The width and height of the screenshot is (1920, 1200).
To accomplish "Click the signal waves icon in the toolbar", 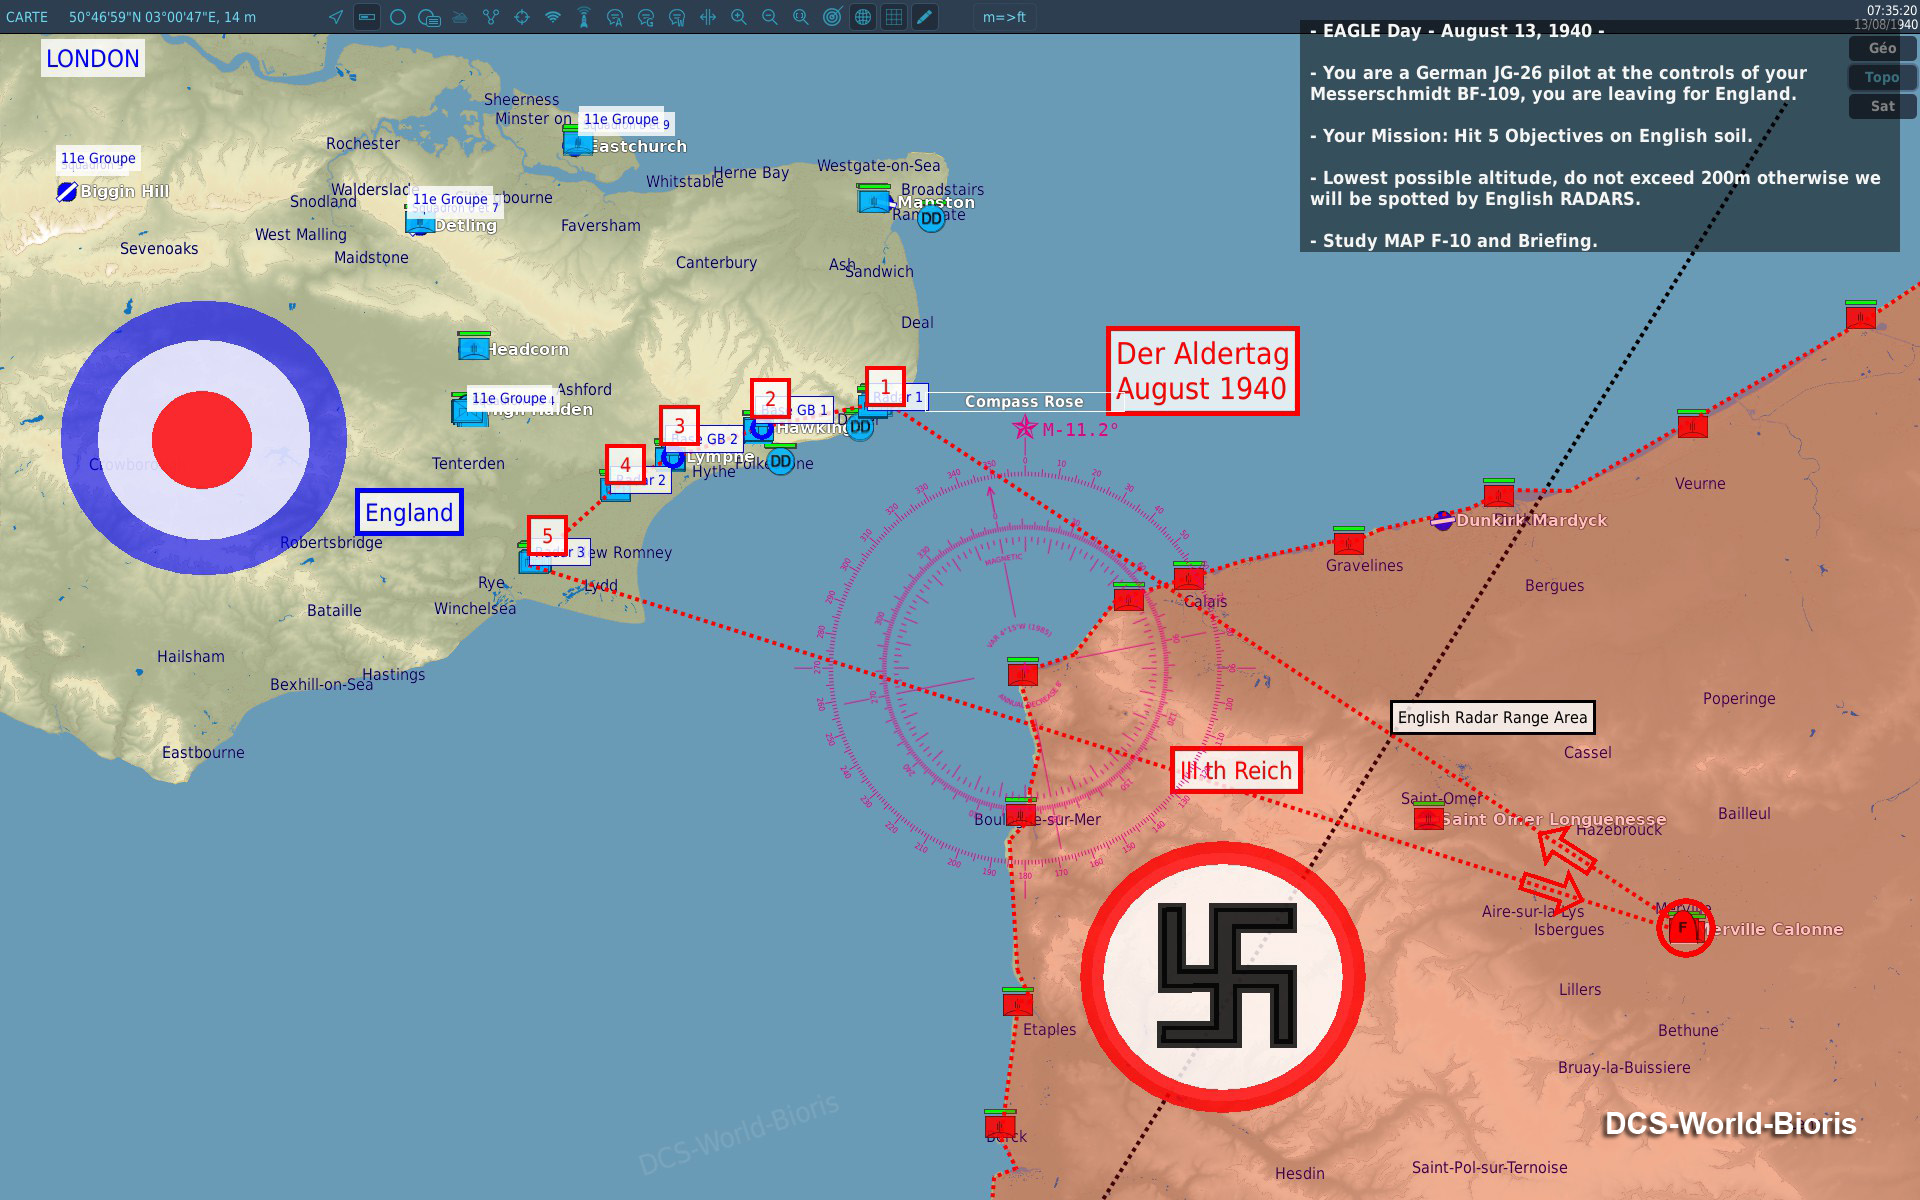I will point(553,17).
